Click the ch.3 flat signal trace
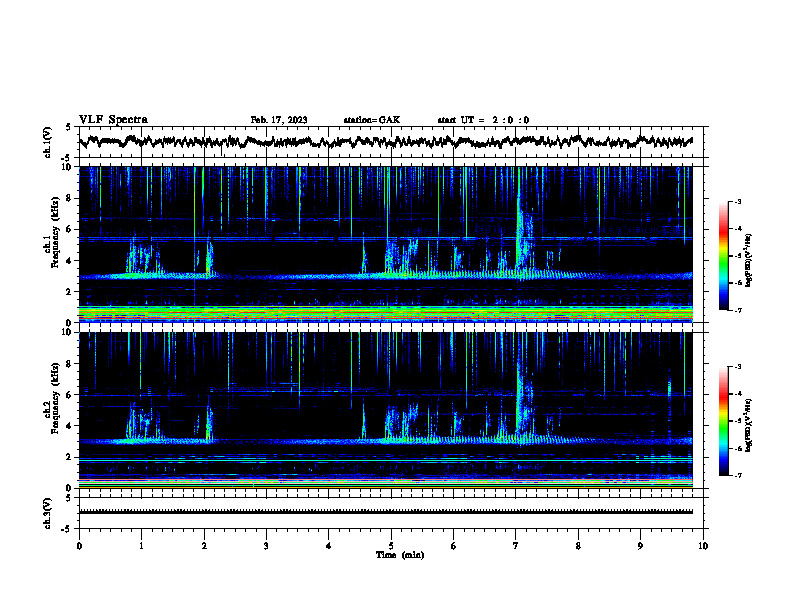Image resolution: width=792 pixels, height=612 pixels. click(385, 512)
